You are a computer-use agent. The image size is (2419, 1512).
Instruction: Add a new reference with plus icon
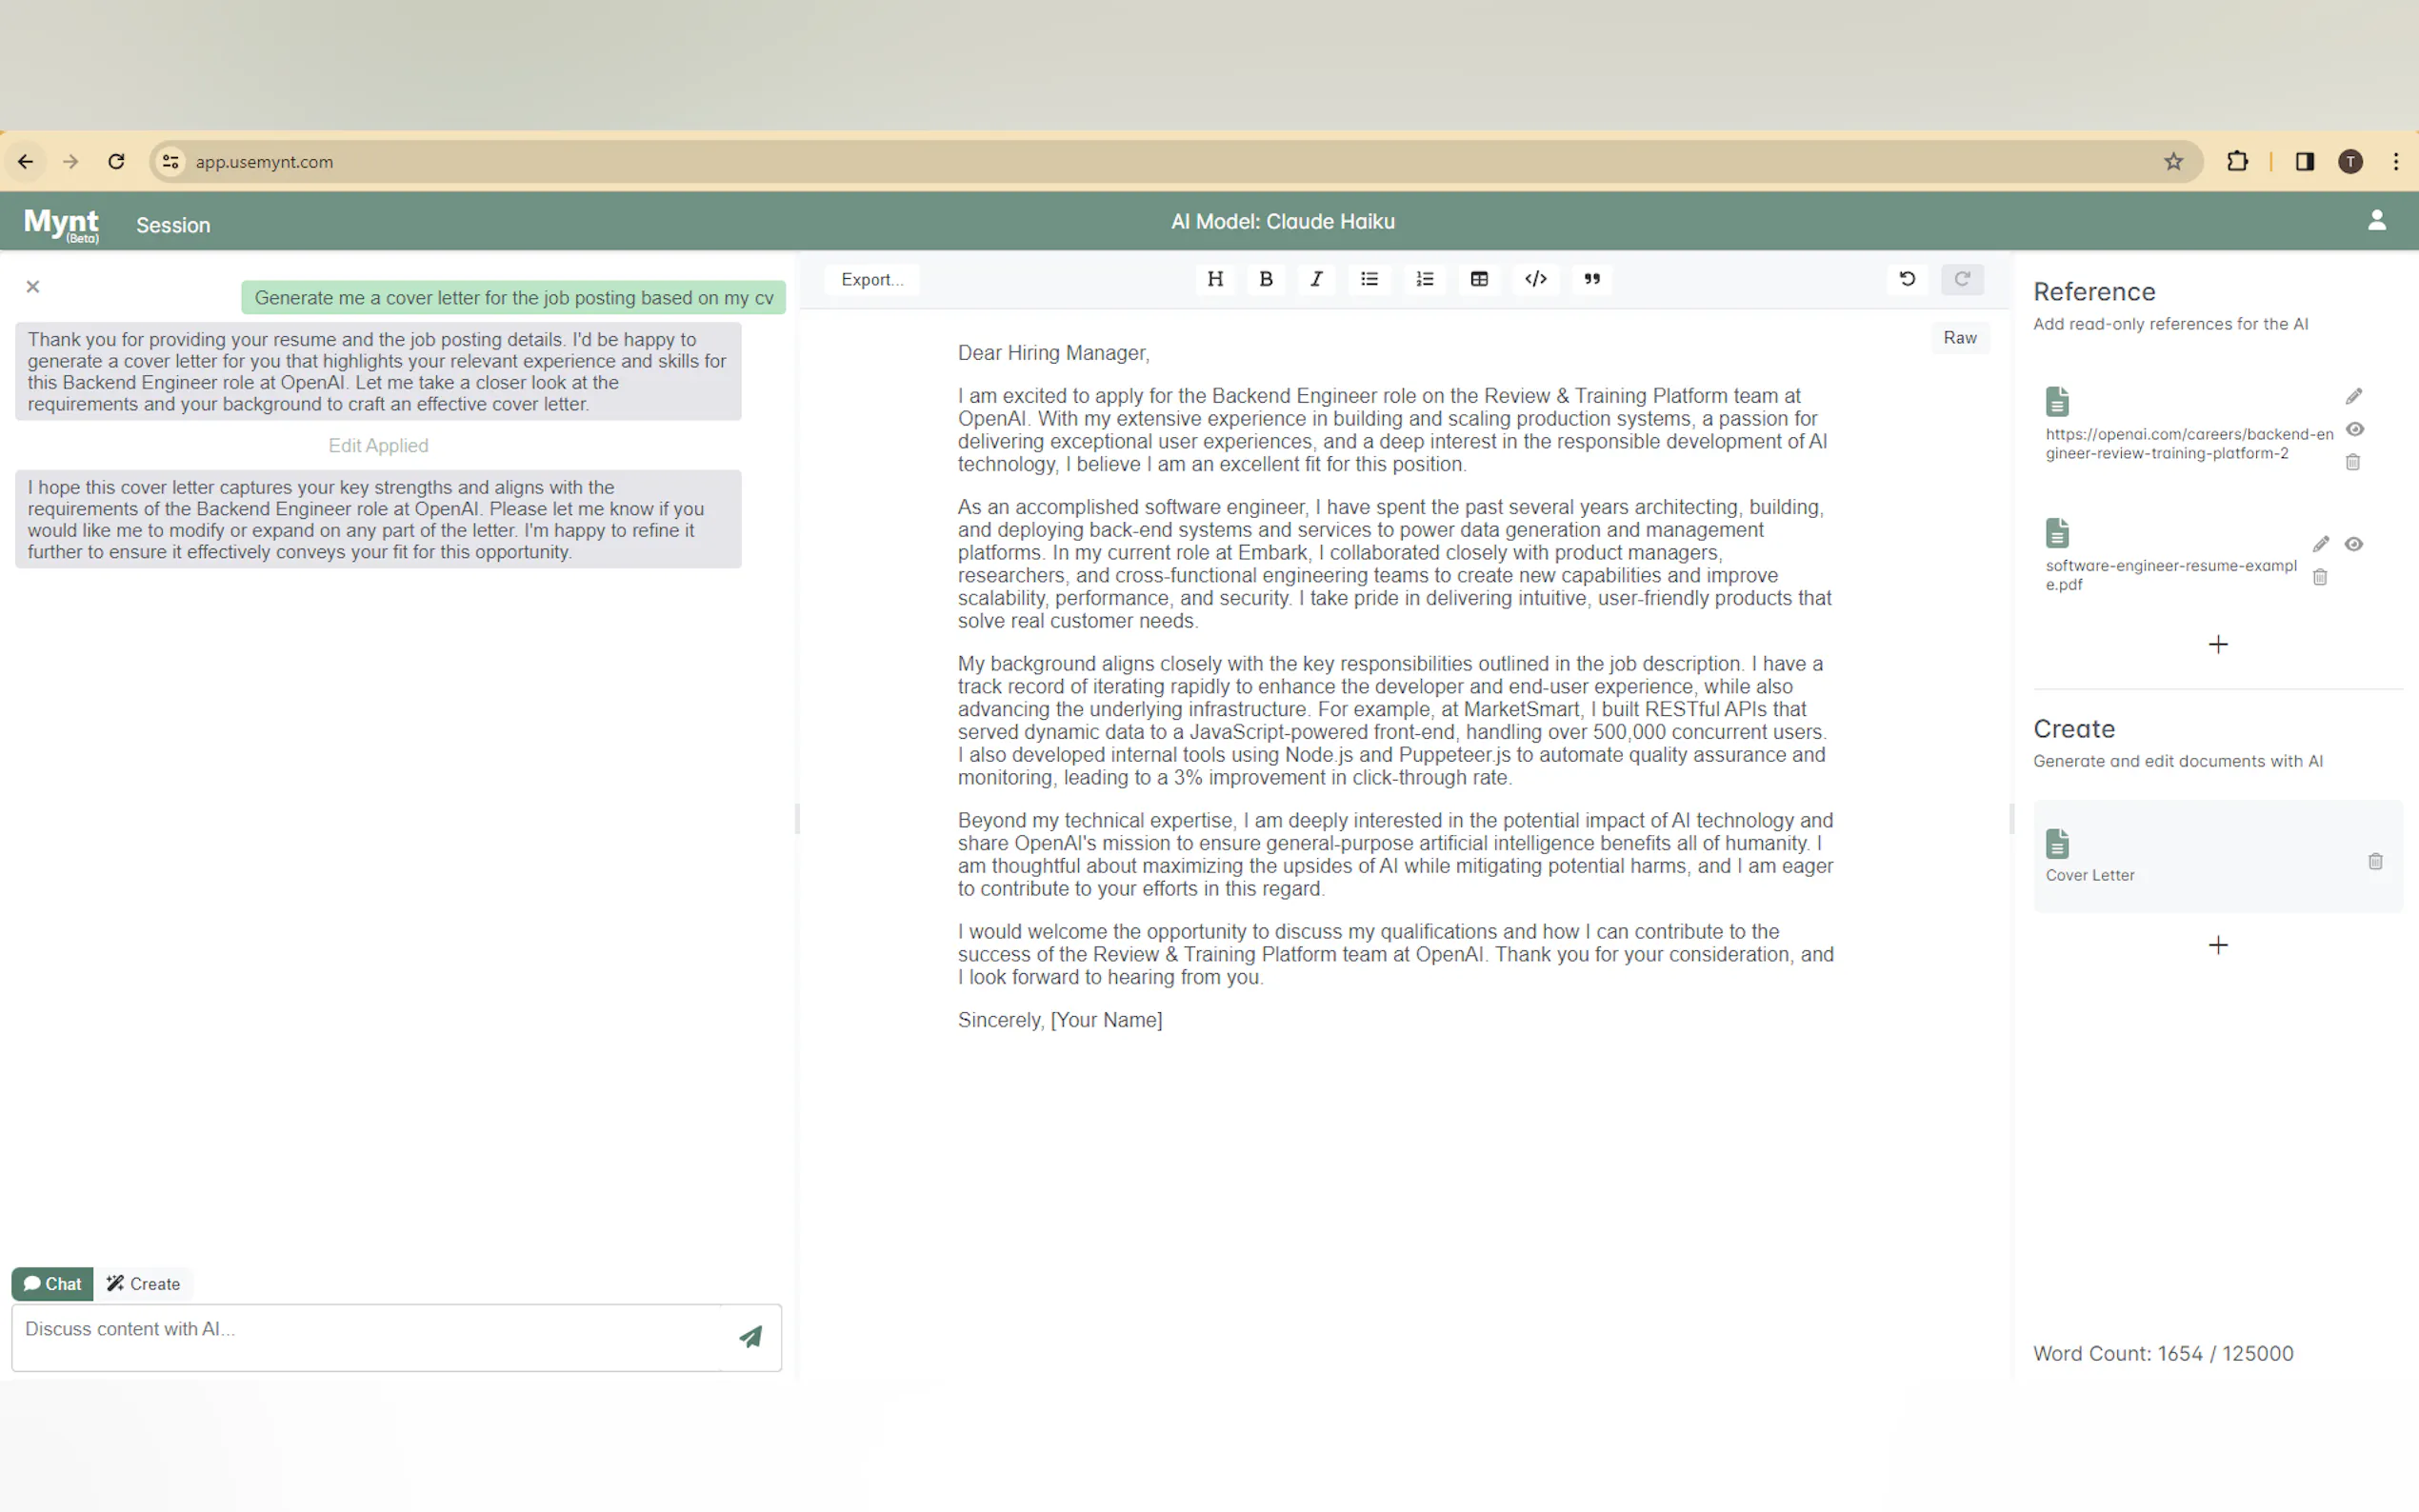(x=2217, y=644)
